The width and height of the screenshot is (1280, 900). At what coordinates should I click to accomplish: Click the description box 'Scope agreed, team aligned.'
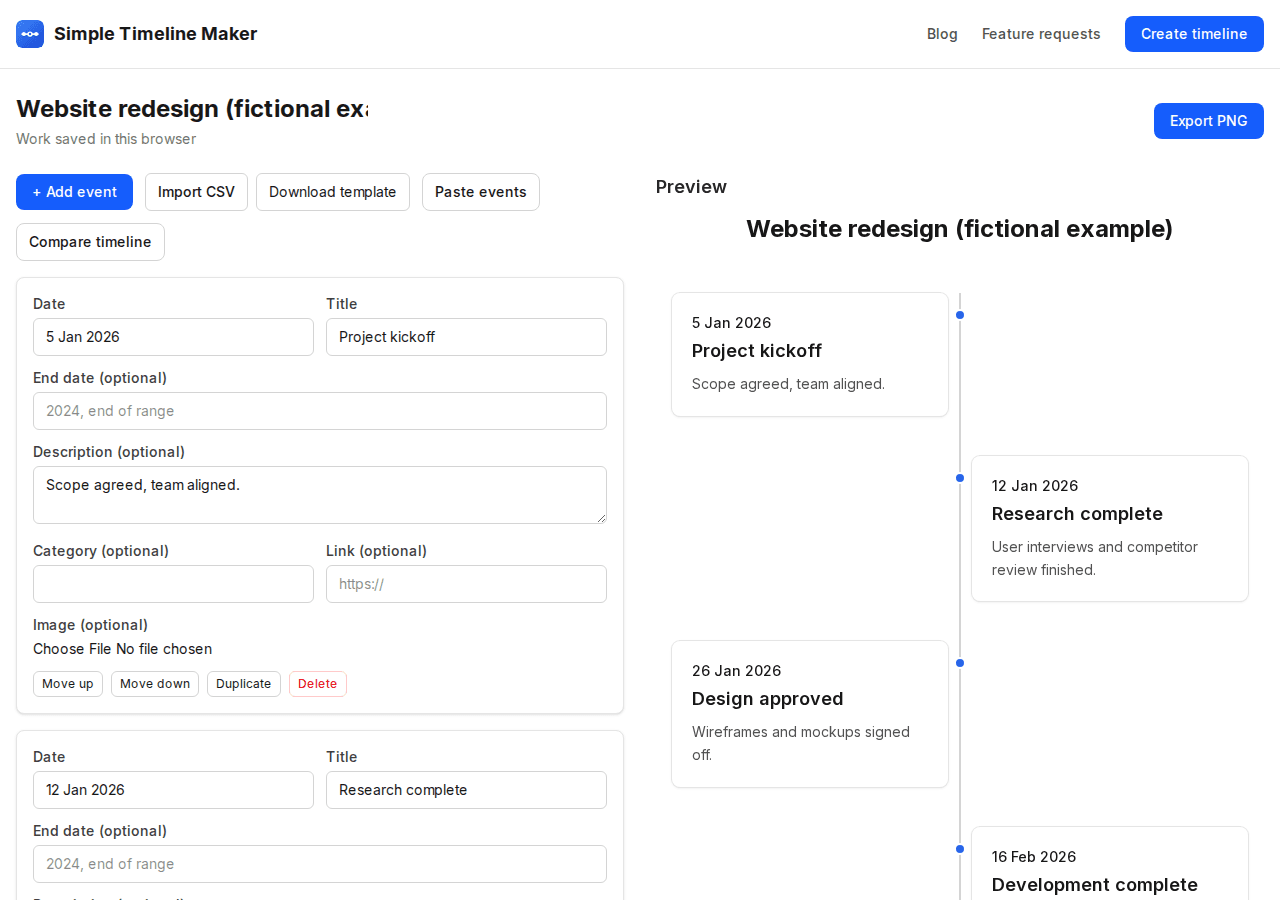(x=320, y=495)
